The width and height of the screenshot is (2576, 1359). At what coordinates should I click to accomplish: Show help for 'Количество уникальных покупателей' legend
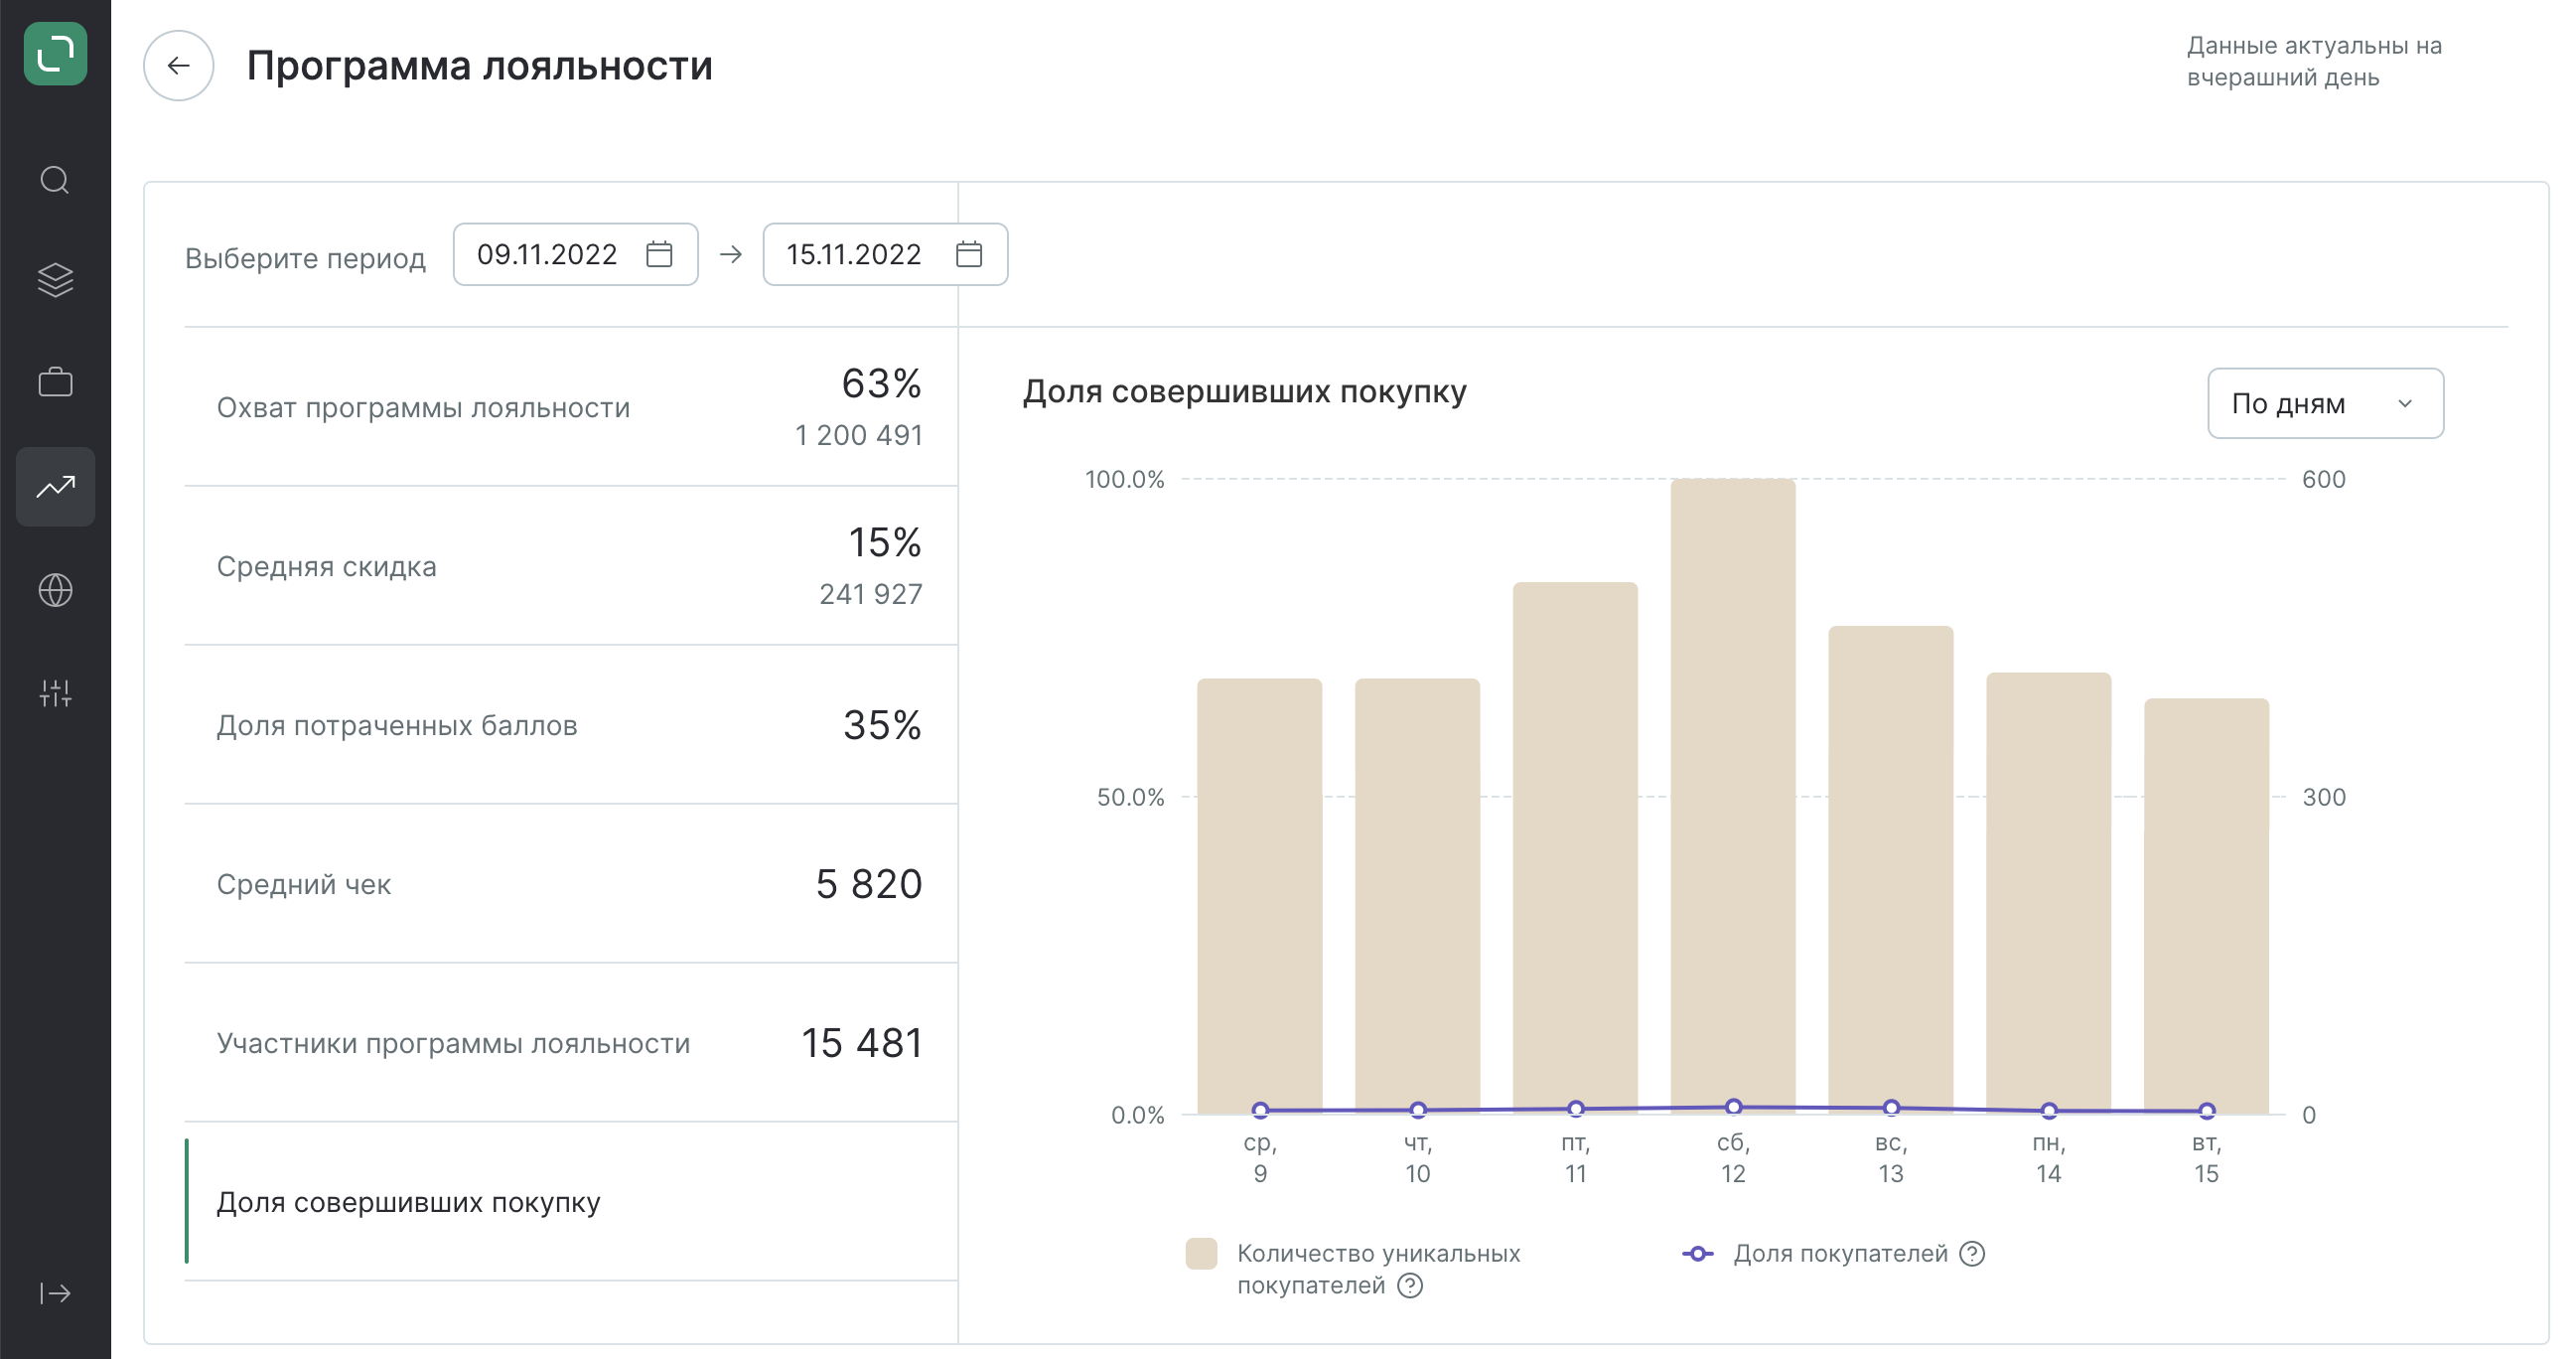(1410, 1286)
